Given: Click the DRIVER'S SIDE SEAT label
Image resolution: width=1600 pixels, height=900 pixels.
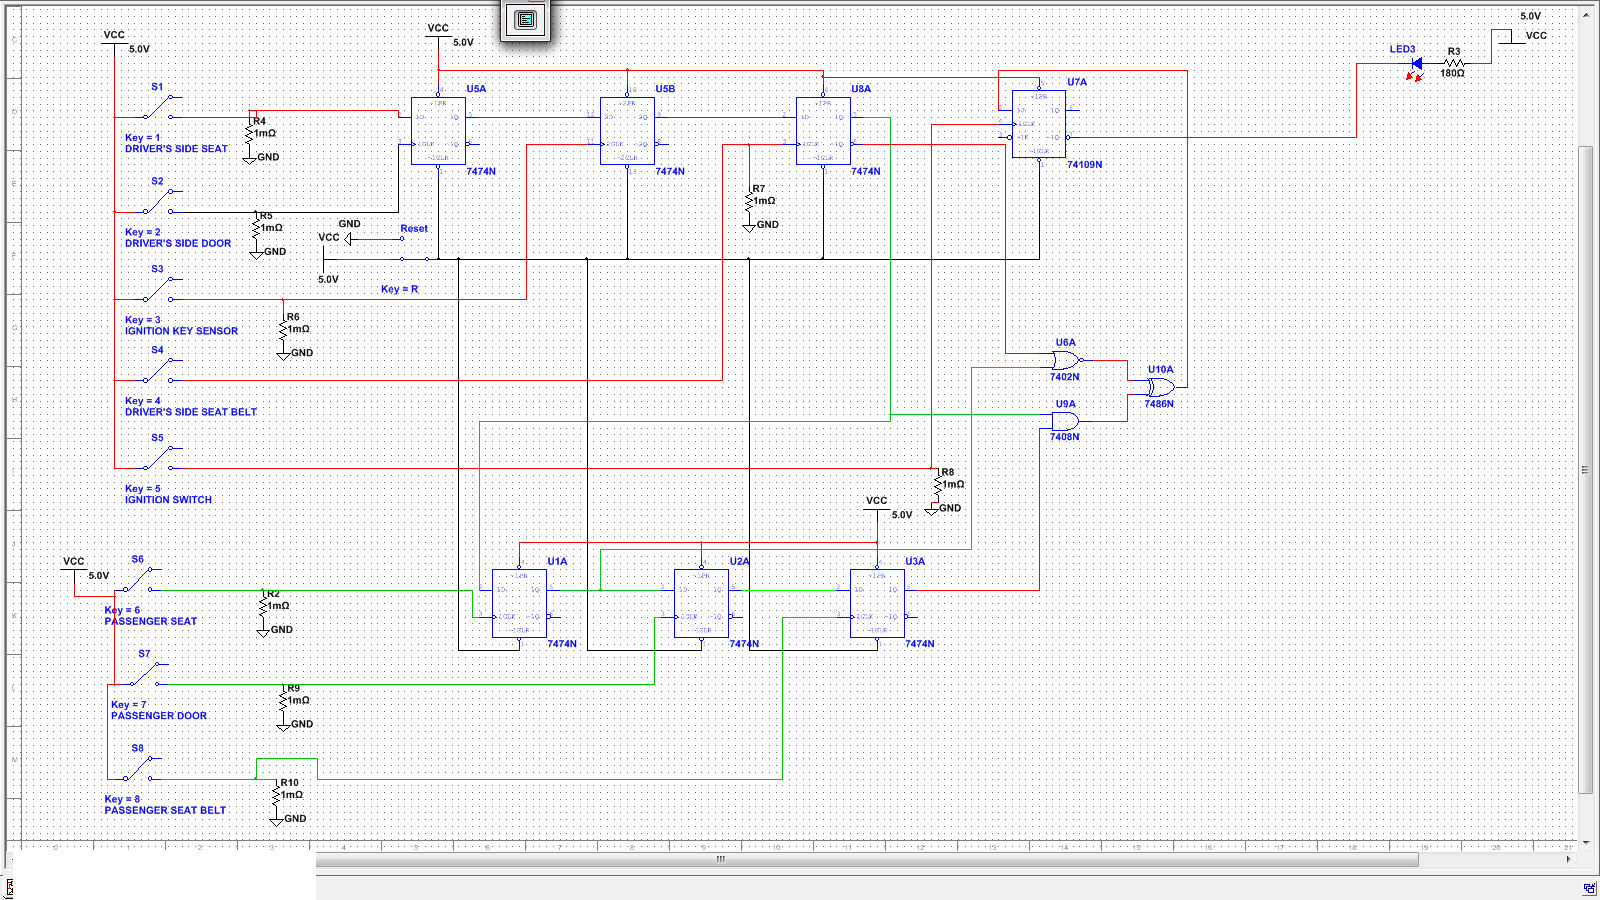Looking at the screenshot, I should pyautogui.click(x=176, y=149).
